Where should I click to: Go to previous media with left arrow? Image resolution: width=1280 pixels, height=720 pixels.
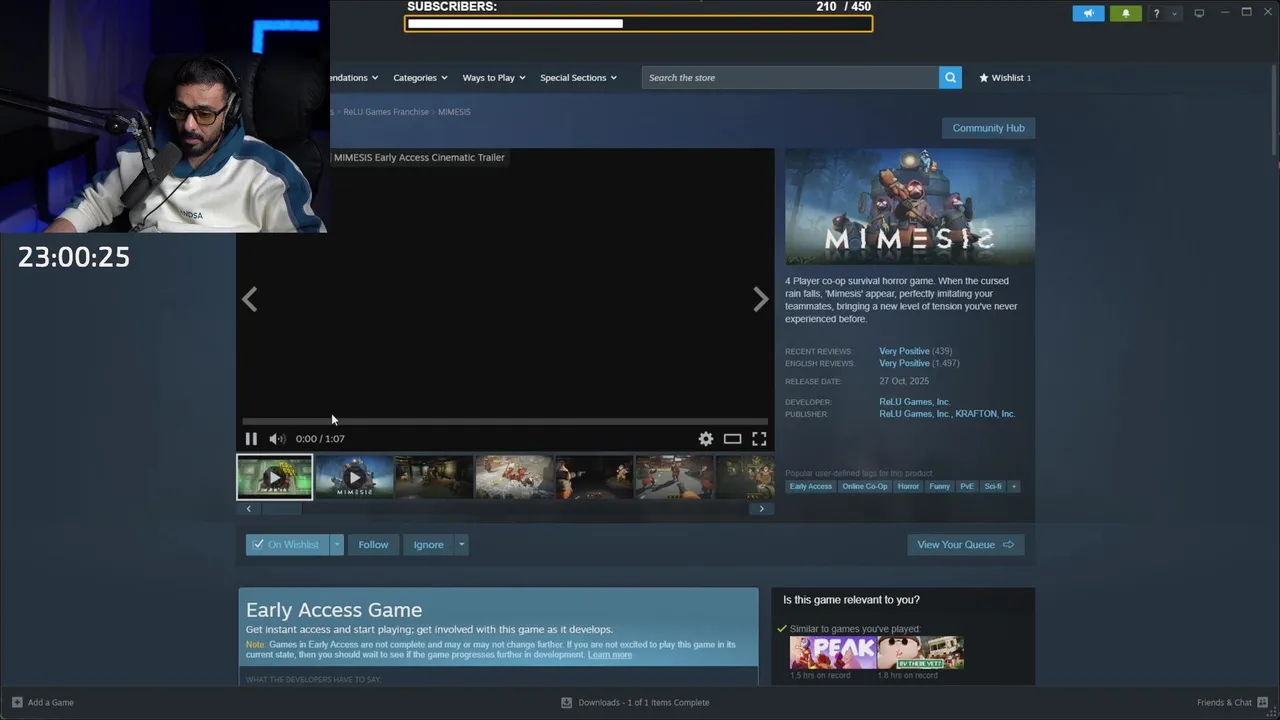point(249,299)
